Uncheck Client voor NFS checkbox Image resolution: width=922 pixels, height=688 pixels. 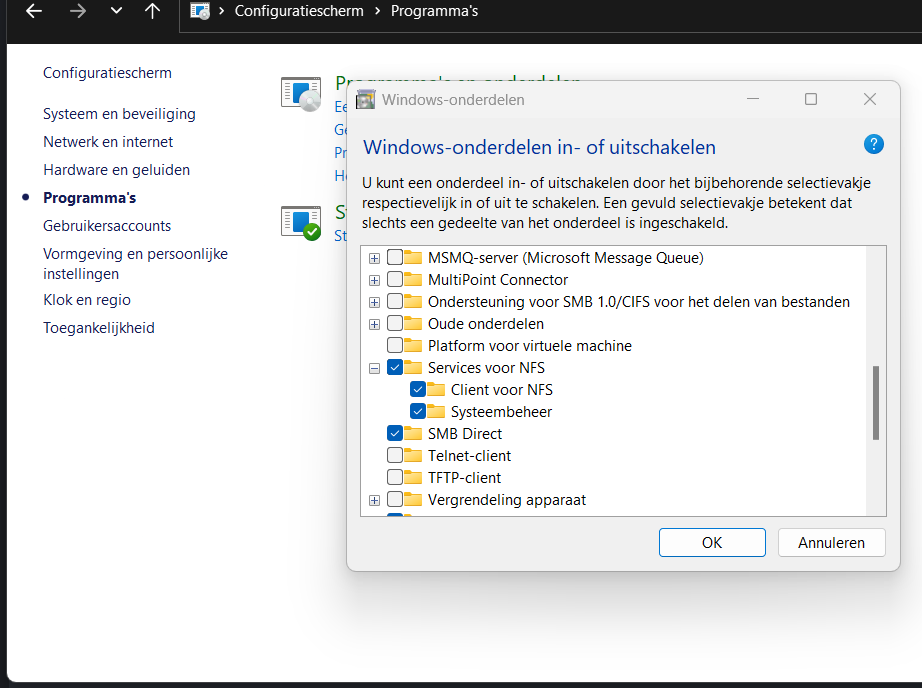[x=417, y=389]
